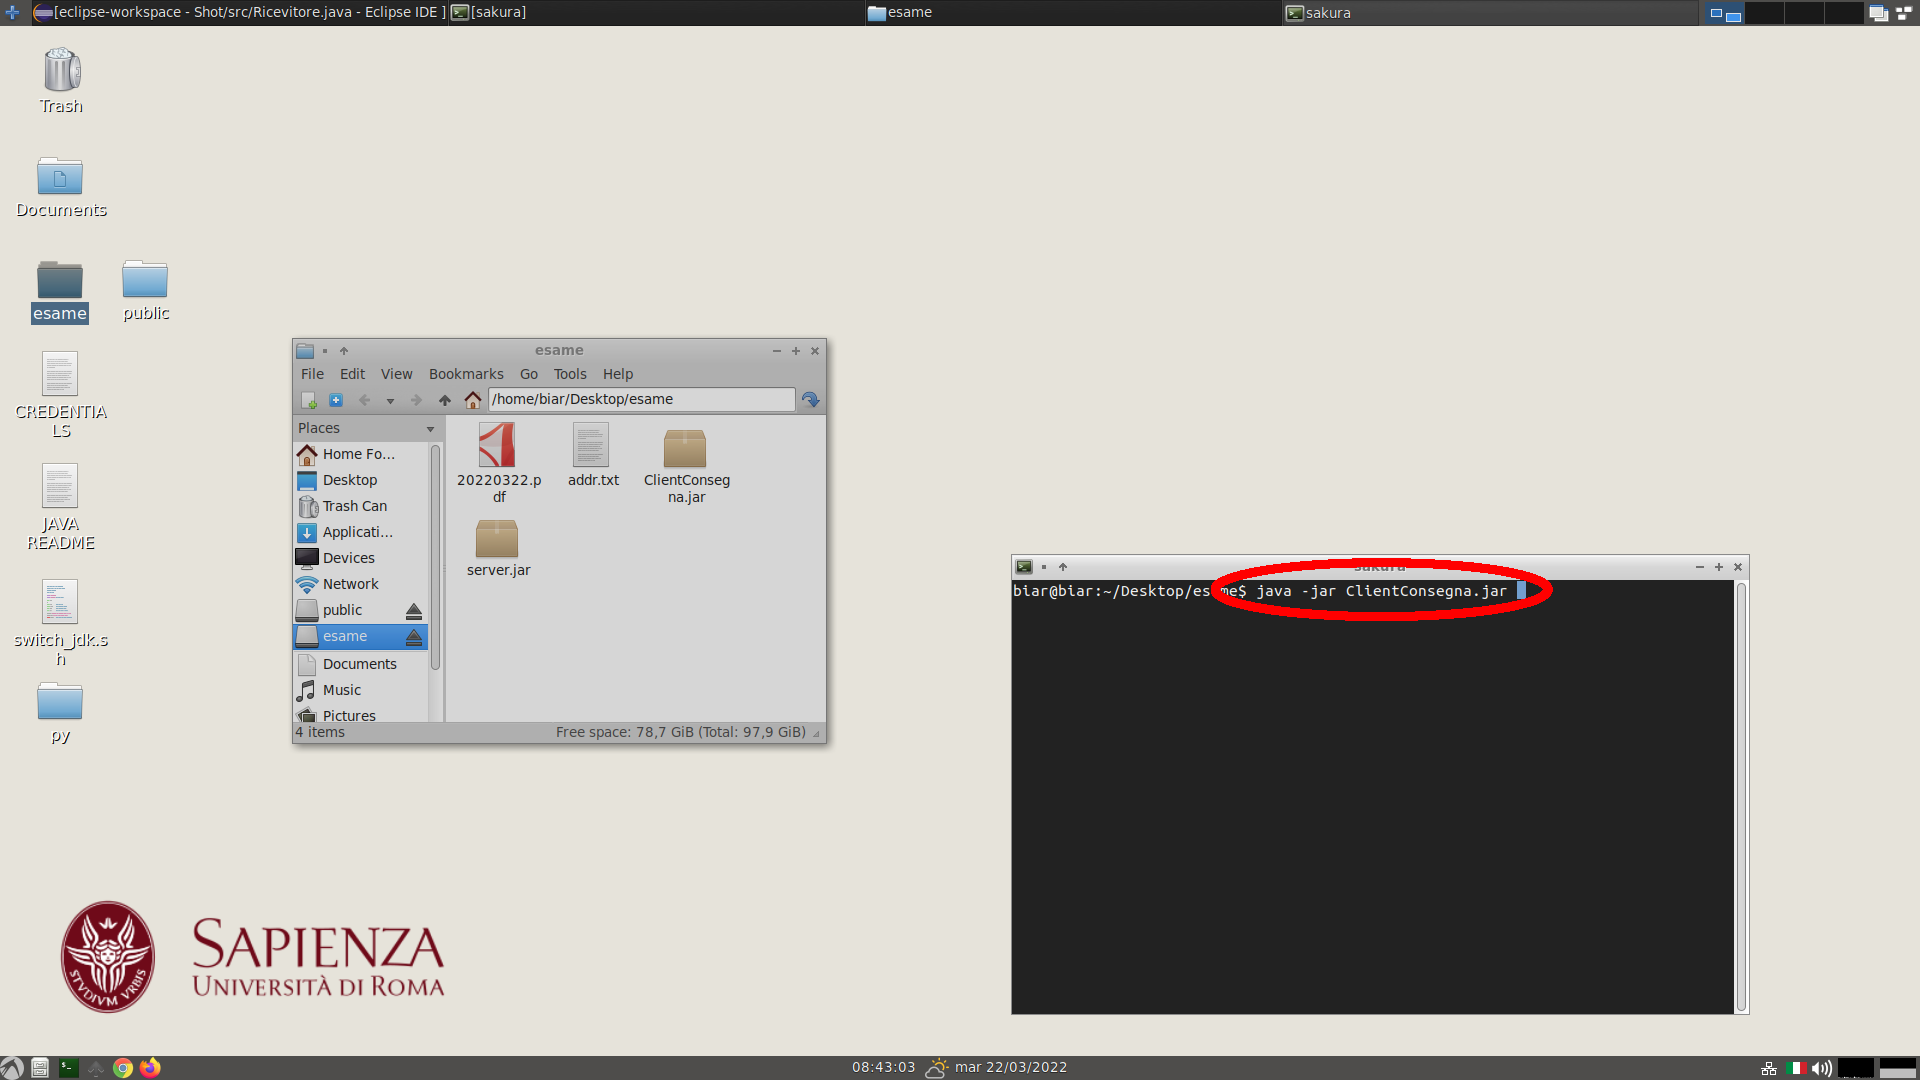Click the volume icon in system tray
Image resolution: width=1920 pixels, height=1080 pixels.
pos(1821,1068)
